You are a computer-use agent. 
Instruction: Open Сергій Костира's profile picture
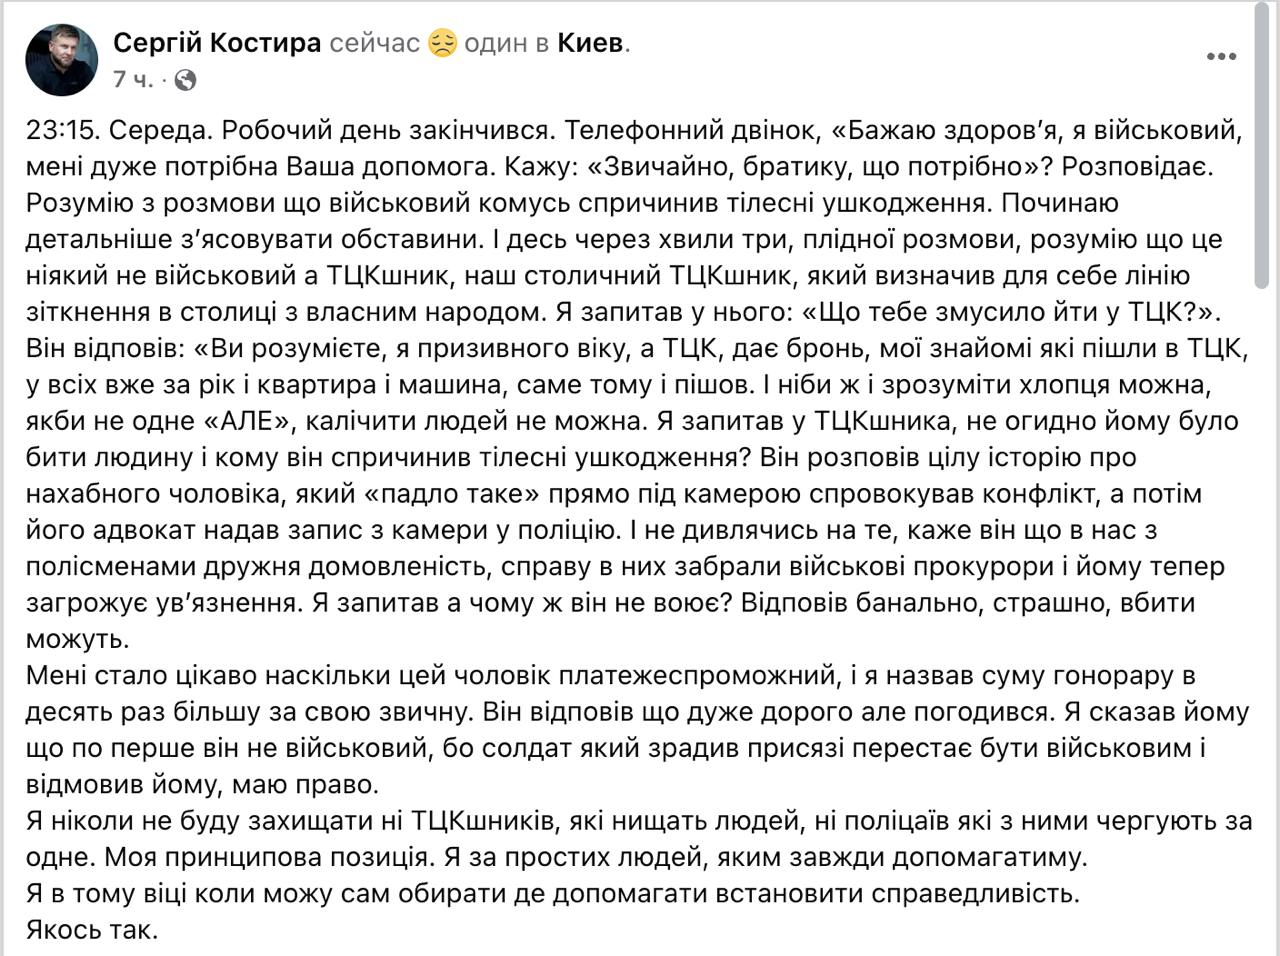(x=61, y=60)
